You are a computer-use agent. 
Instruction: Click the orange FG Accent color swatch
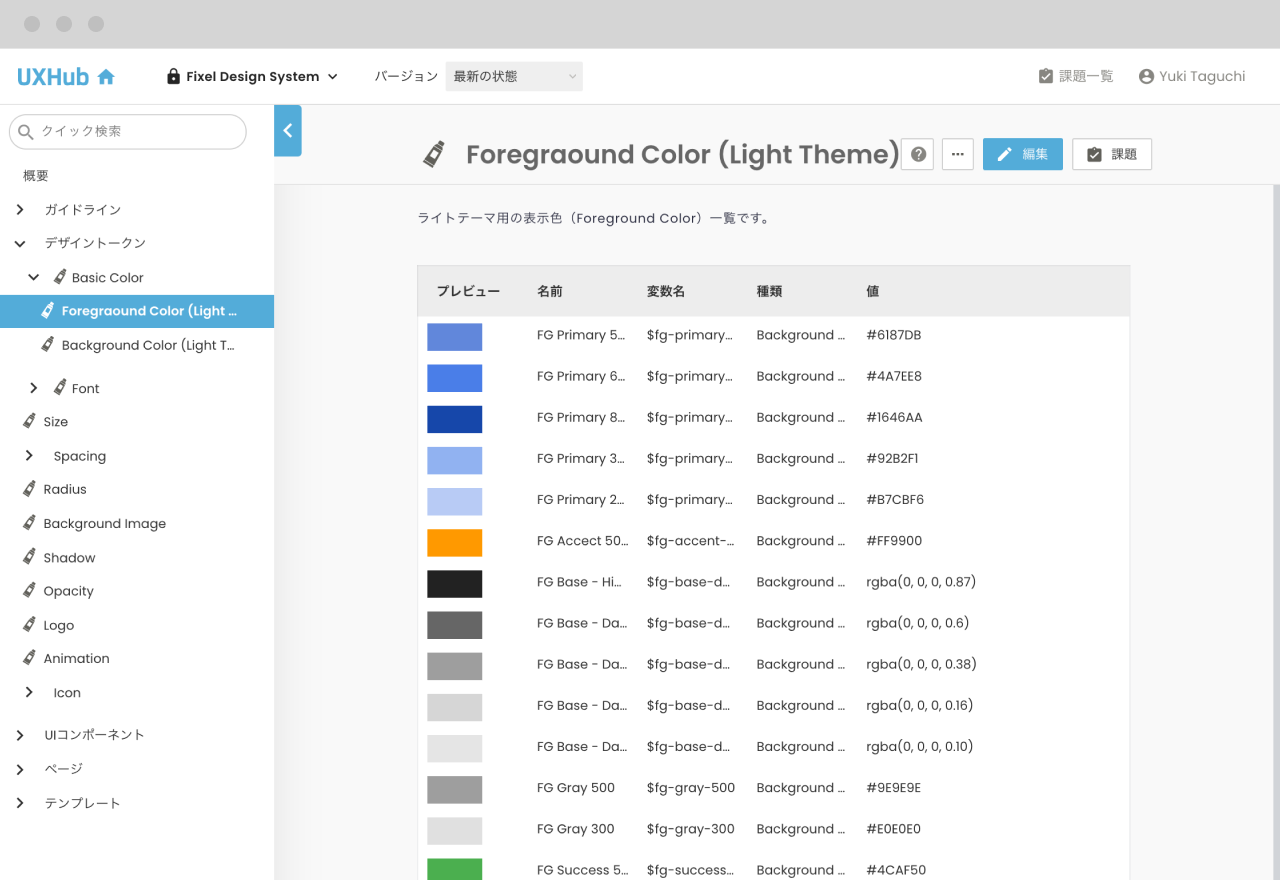454,542
